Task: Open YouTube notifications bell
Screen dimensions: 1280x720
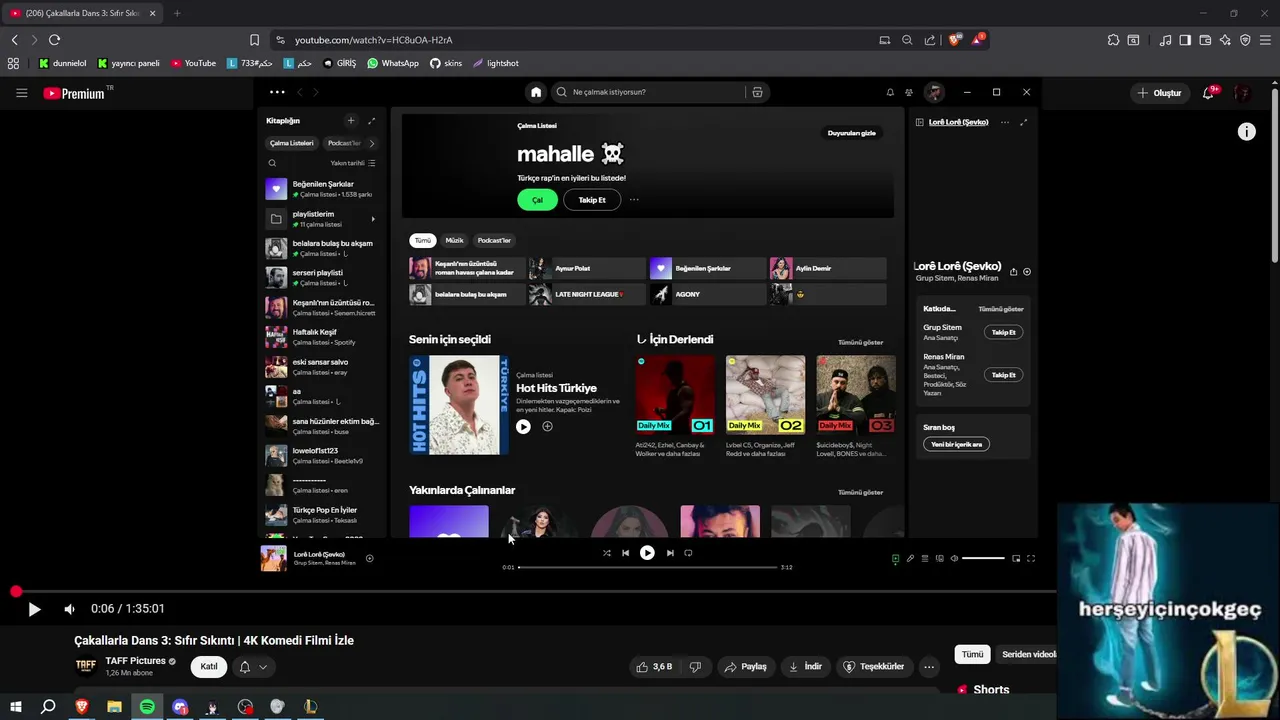Action: click(1208, 93)
